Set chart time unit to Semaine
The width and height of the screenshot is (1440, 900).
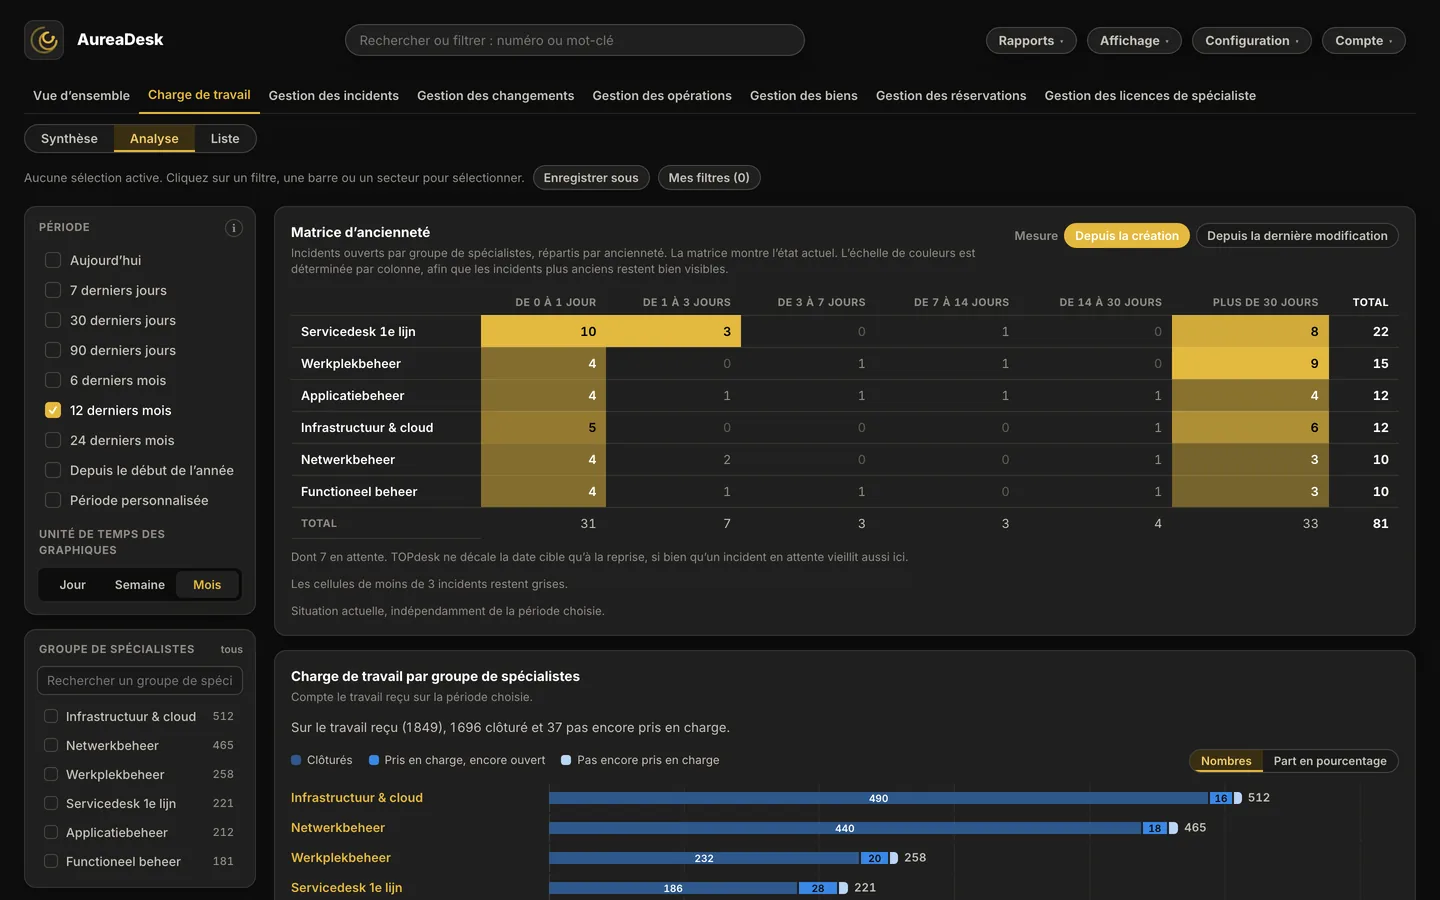click(x=140, y=585)
